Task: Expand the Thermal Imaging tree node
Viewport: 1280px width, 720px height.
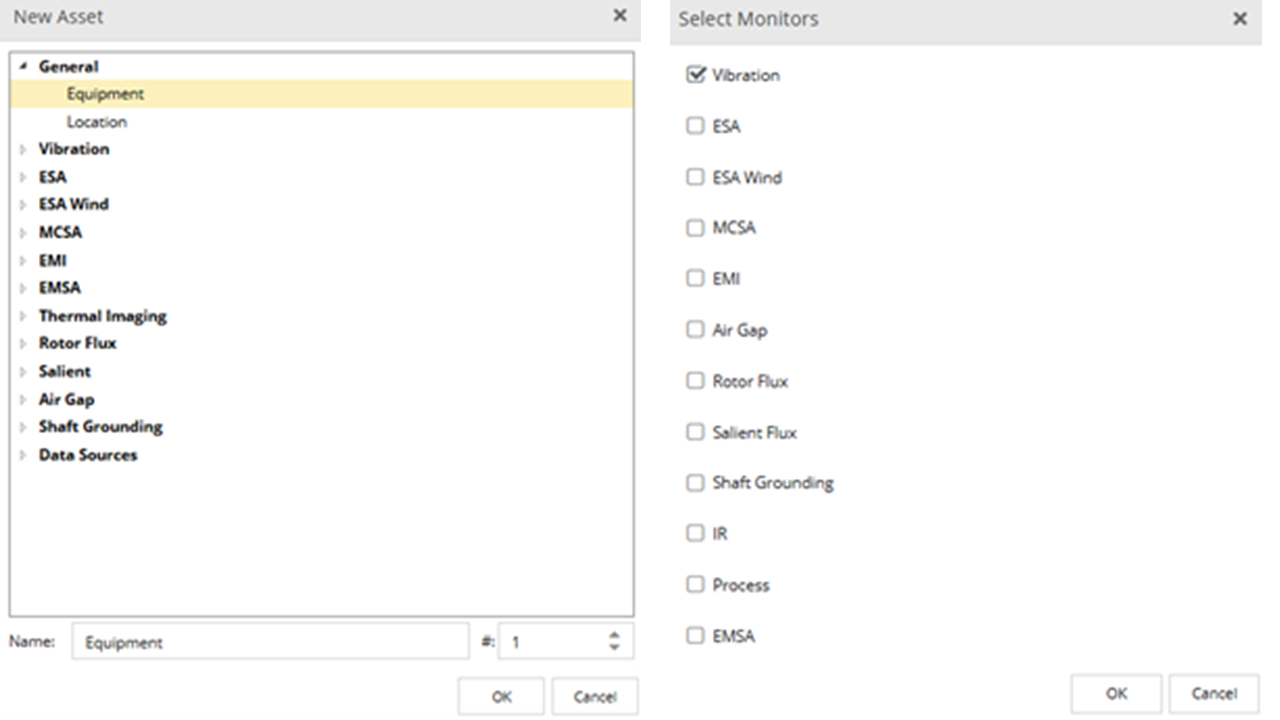Action: (x=23, y=316)
